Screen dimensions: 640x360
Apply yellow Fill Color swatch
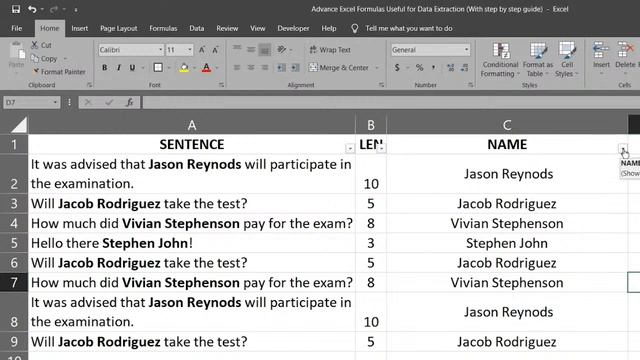click(184, 67)
